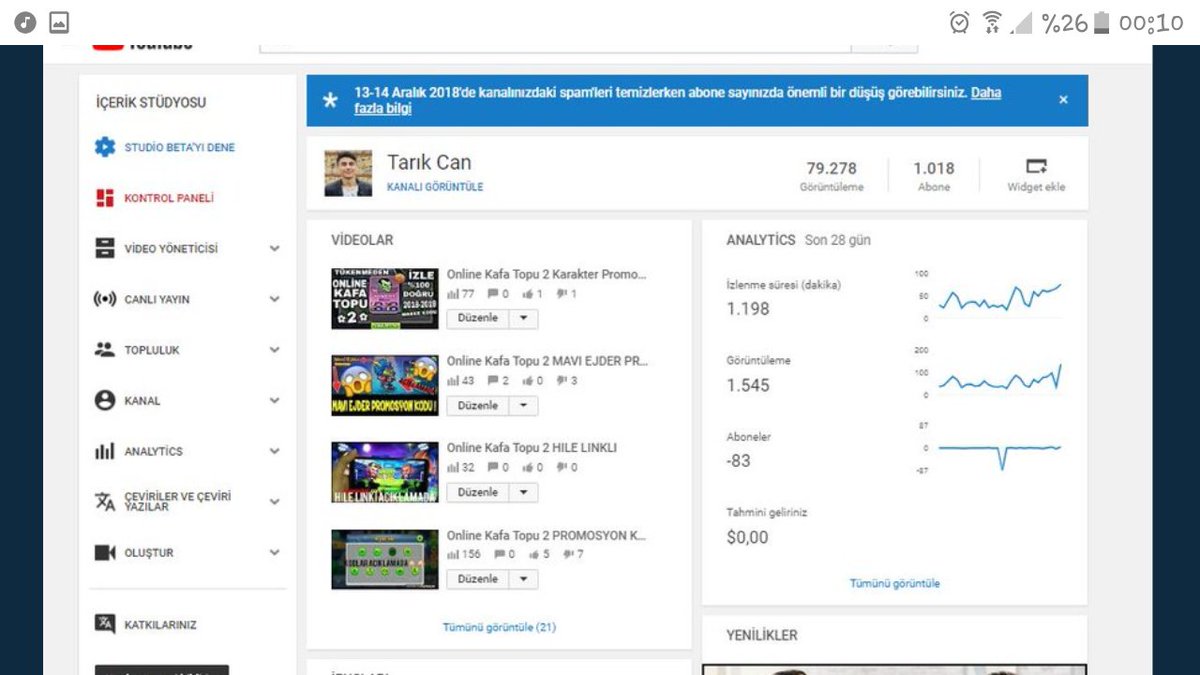Image resolution: width=1200 pixels, height=675 pixels.
Task: Click the Kontrol Paneli dashboard icon
Action: coord(105,198)
